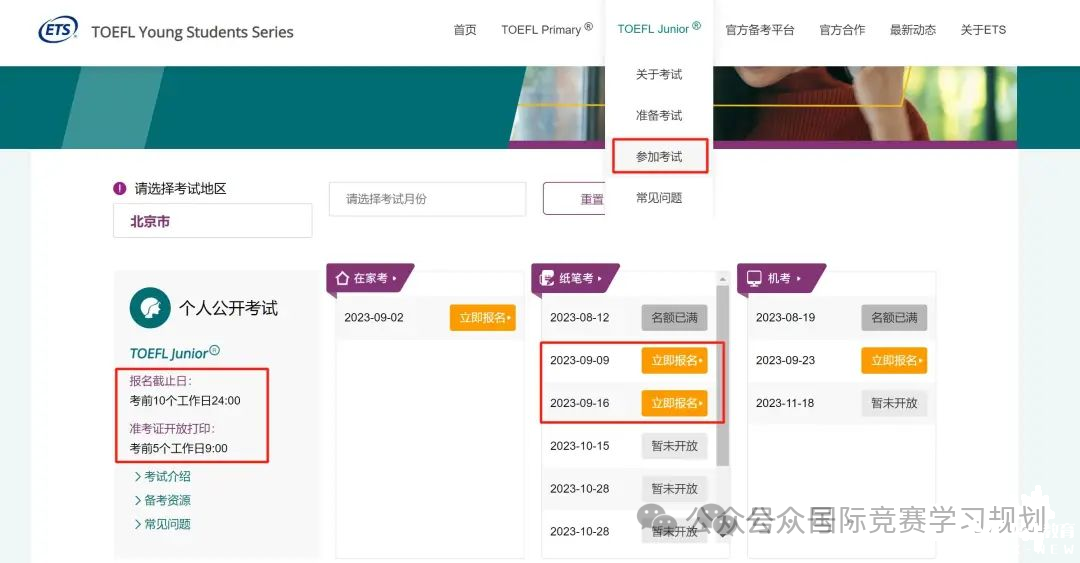
Task: Click the TOEFL Young Students Series title
Action: [192, 32]
